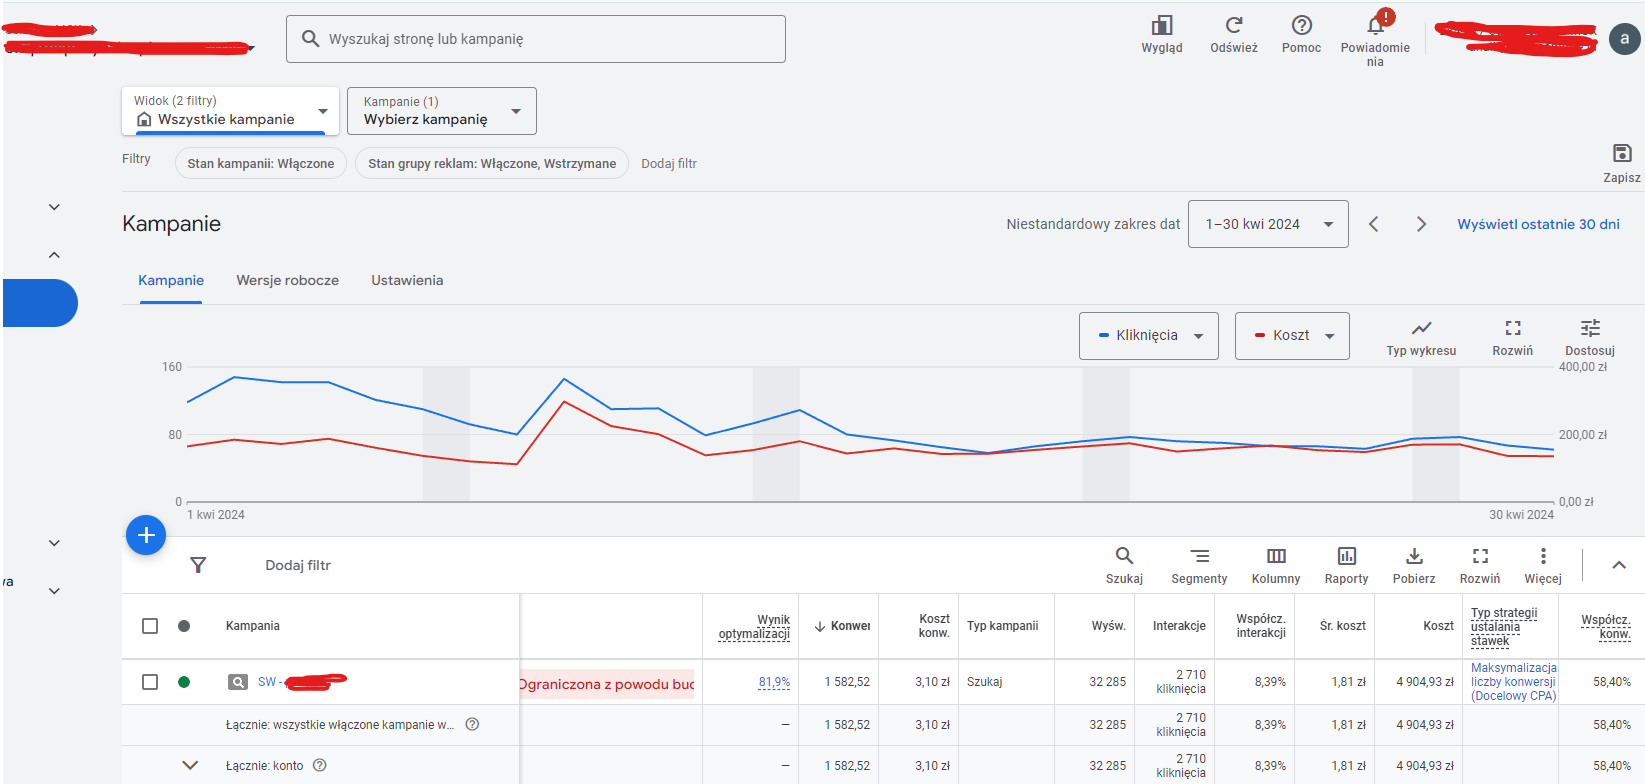Click blue plus create button
This screenshot has width=1645, height=784.
click(146, 535)
